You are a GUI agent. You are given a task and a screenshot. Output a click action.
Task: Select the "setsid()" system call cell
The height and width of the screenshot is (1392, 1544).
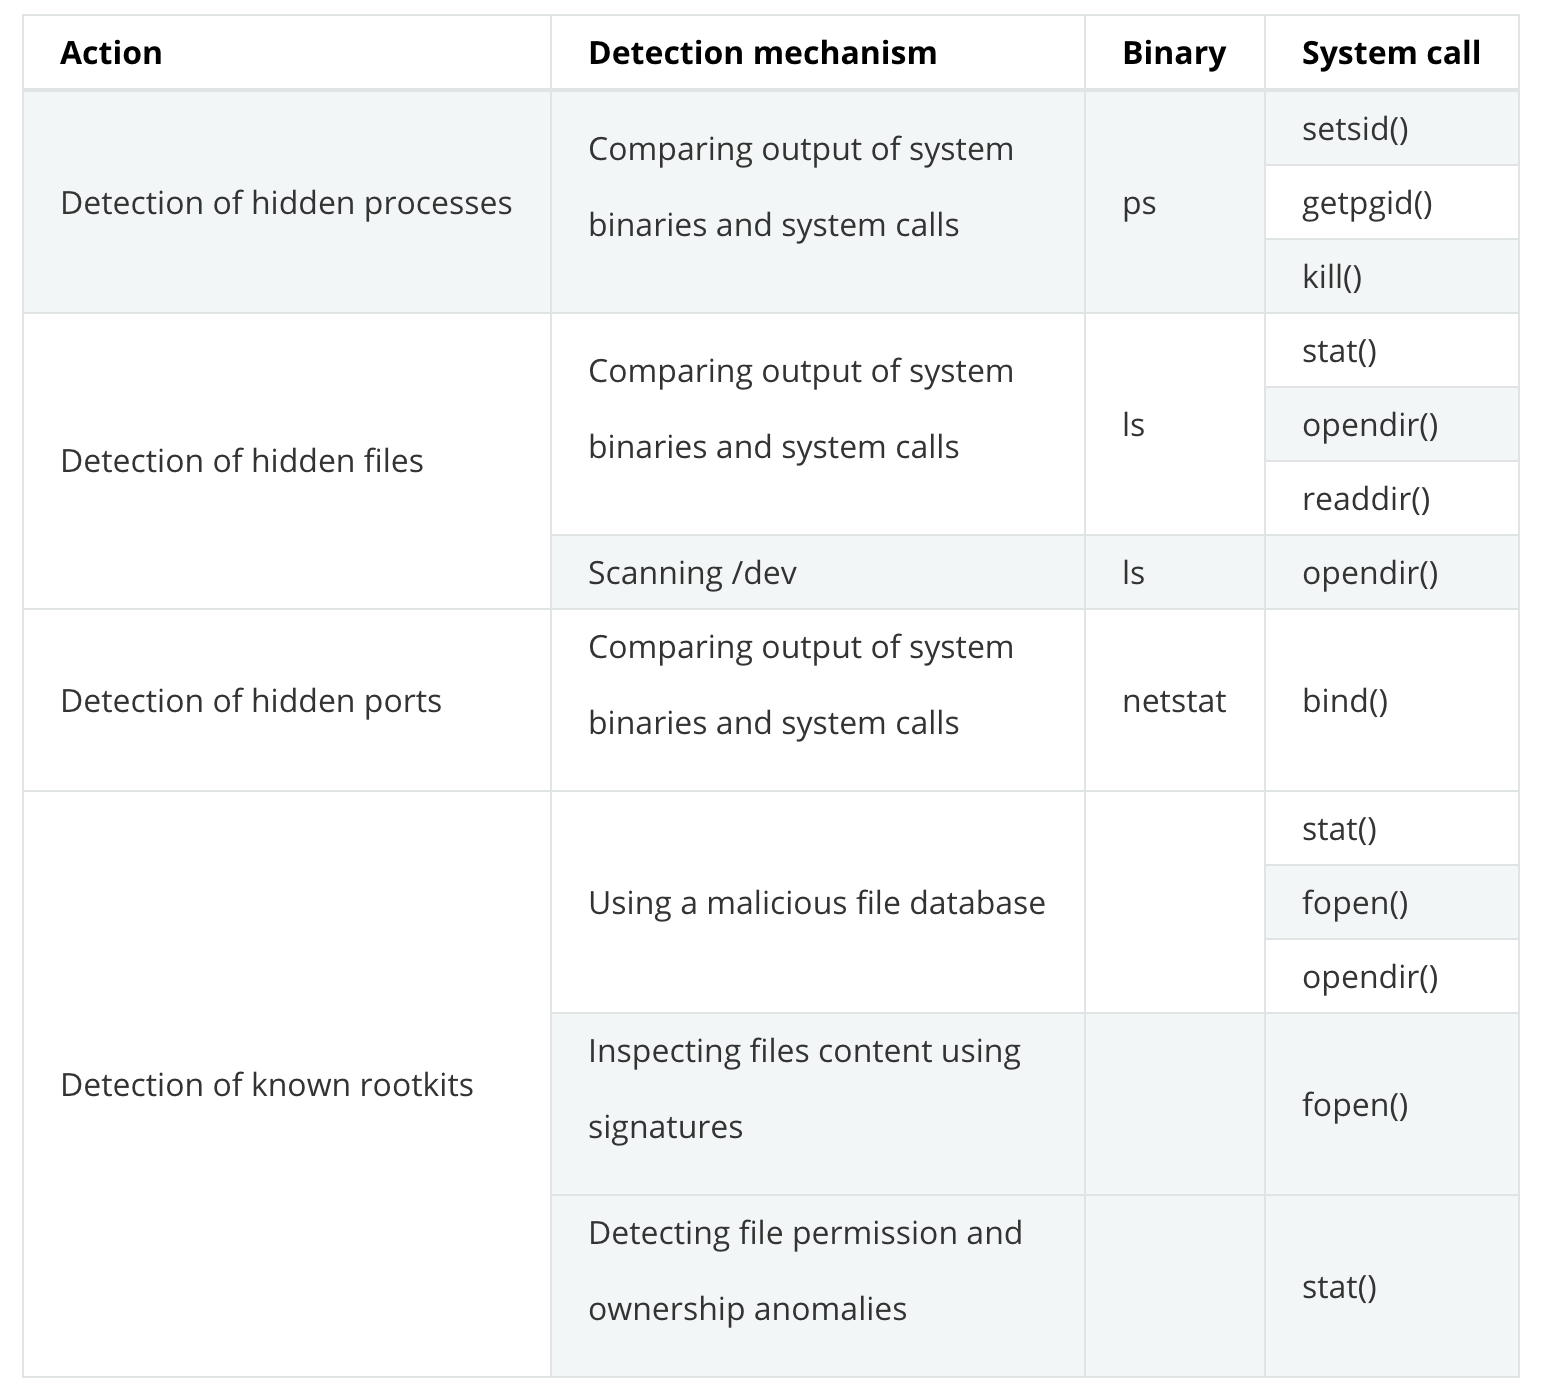pos(1355,129)
